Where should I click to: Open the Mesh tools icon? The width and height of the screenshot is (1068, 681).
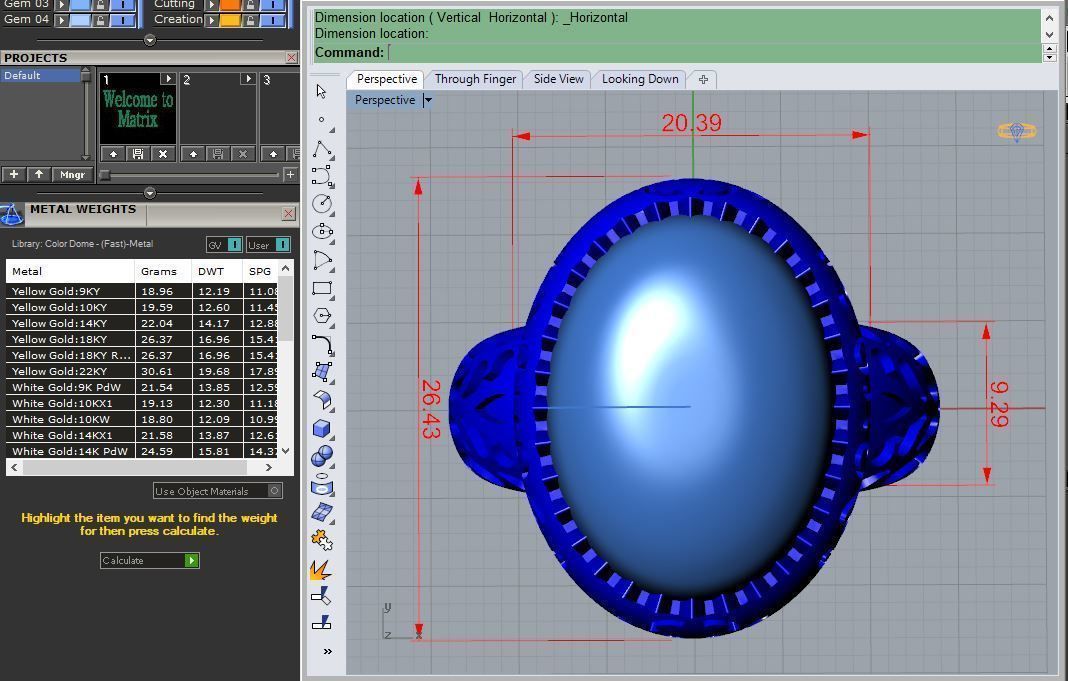[x=322, y=512]
